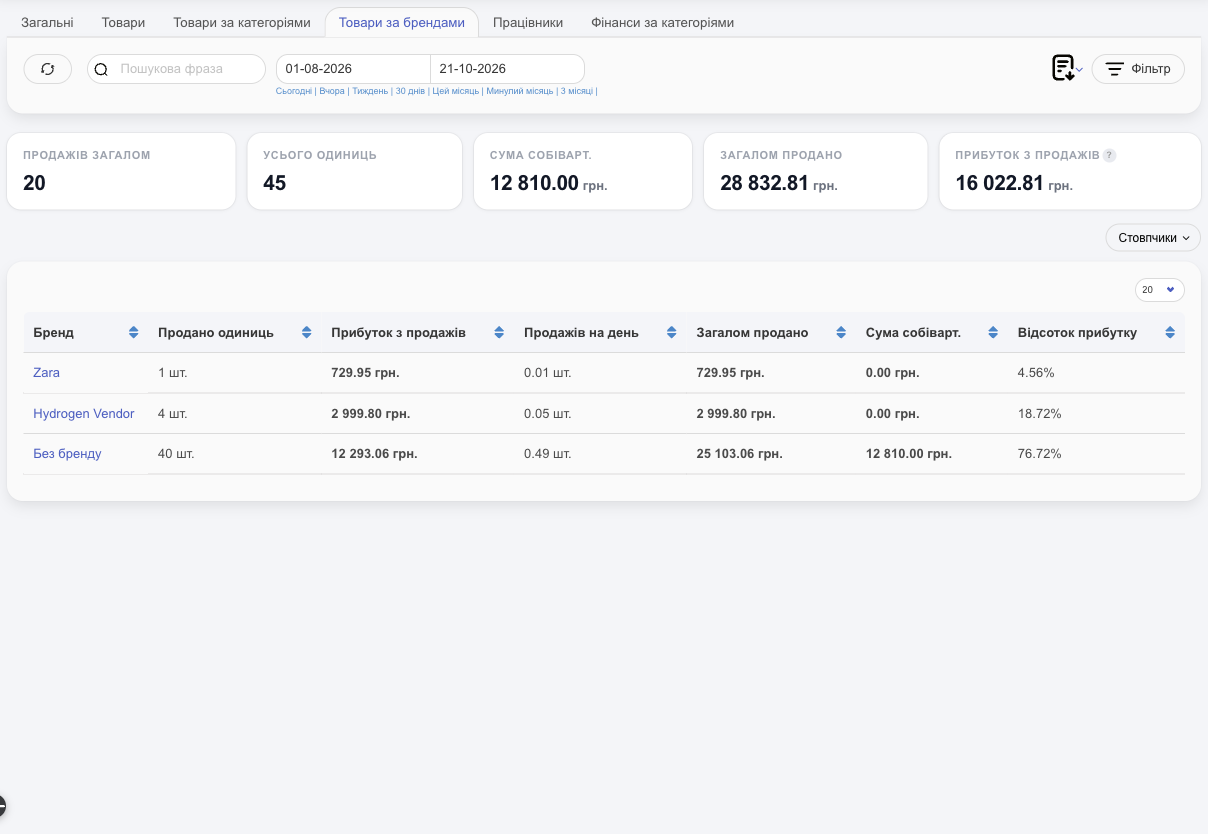Click the Без бренду brand link
This screenshot has height=834, width=1208.
67,454
